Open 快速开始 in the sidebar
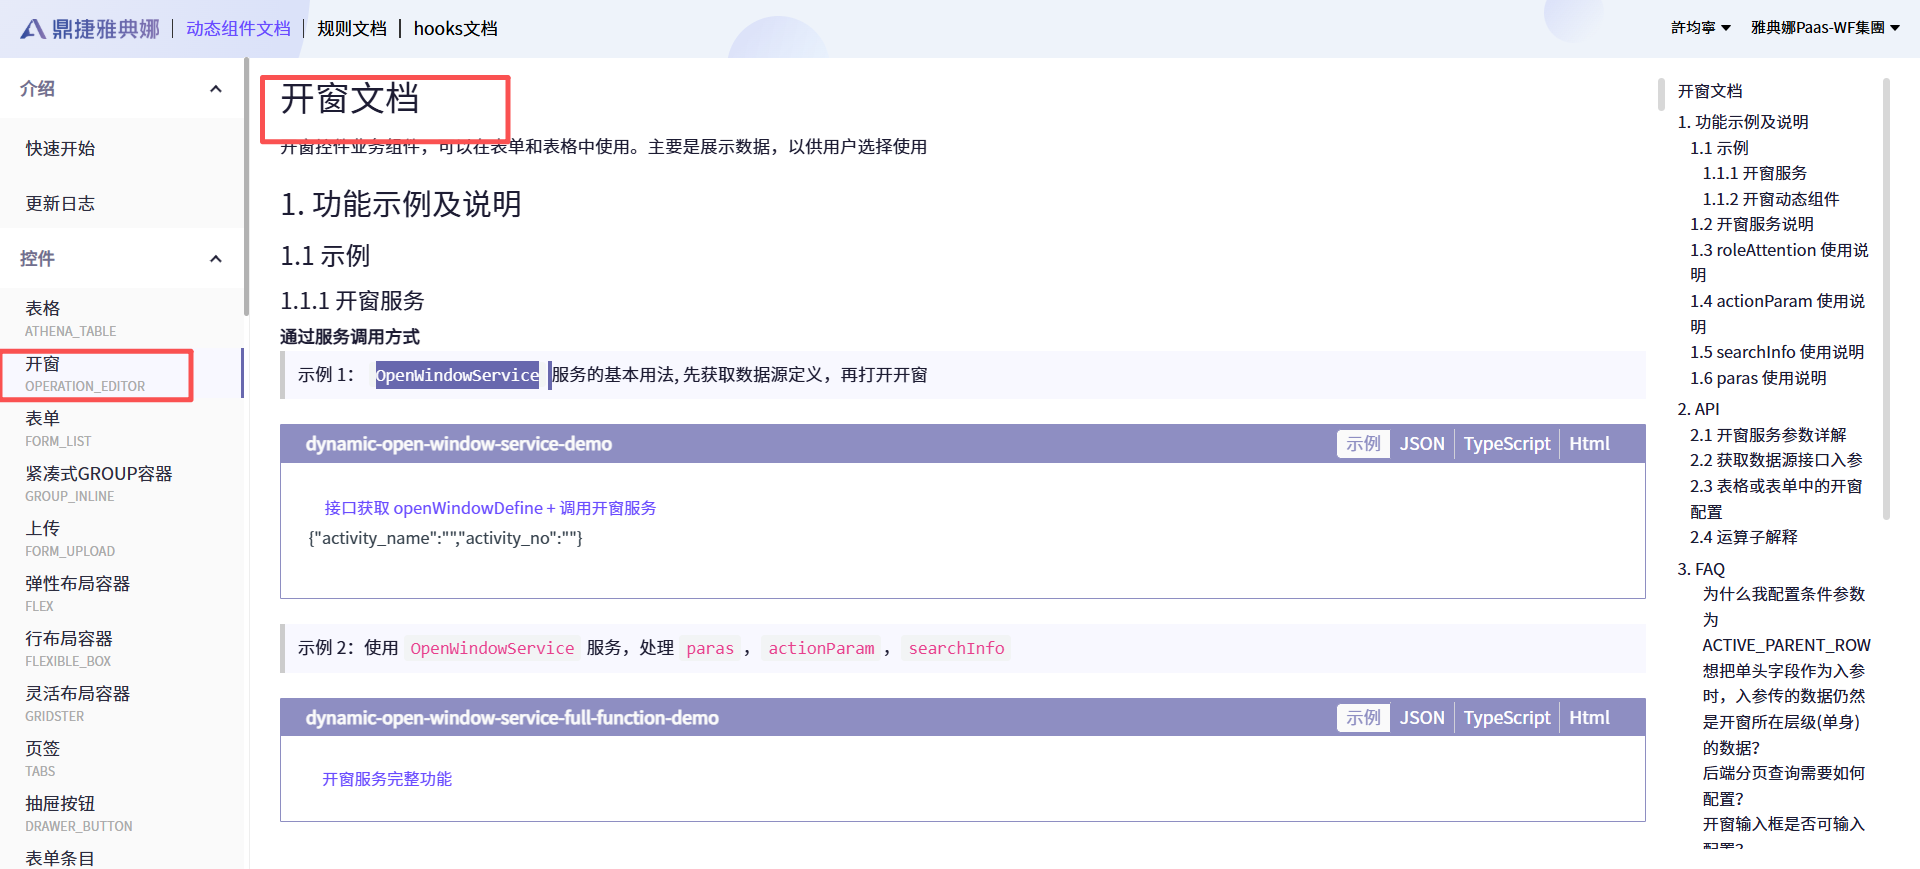The image size is (1920, 869). point(60,149)
